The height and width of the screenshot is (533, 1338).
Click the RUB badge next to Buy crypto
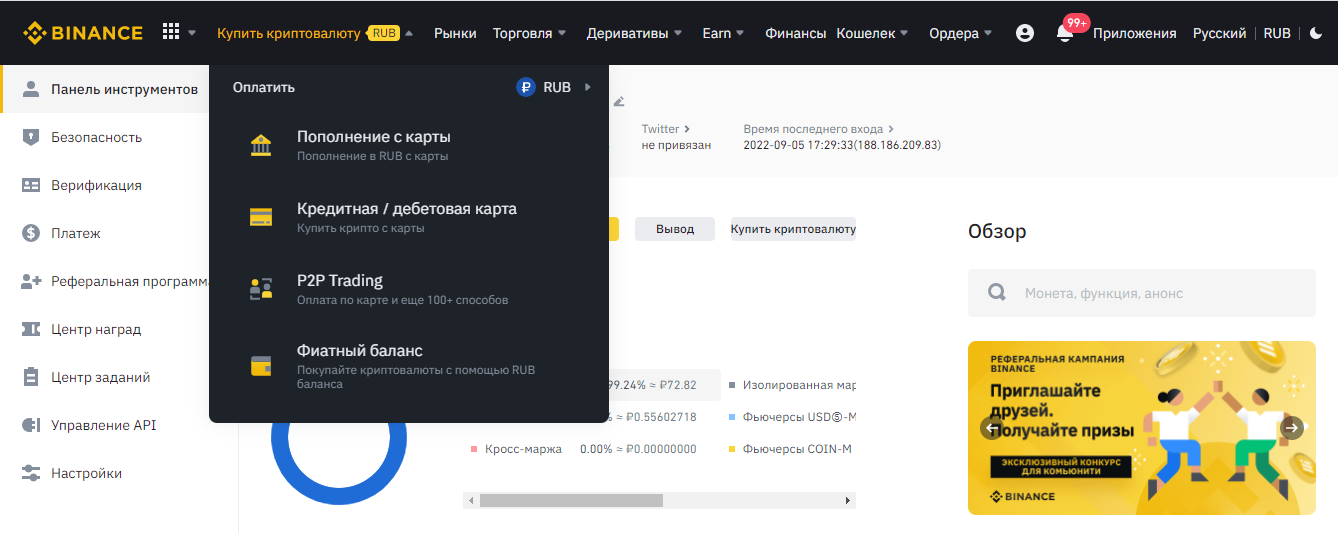point(384,33)
